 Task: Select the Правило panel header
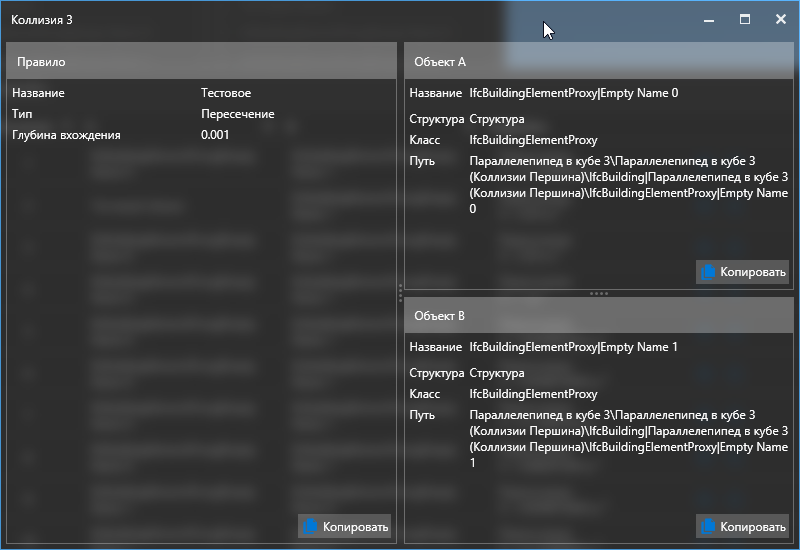coord(202,61)
